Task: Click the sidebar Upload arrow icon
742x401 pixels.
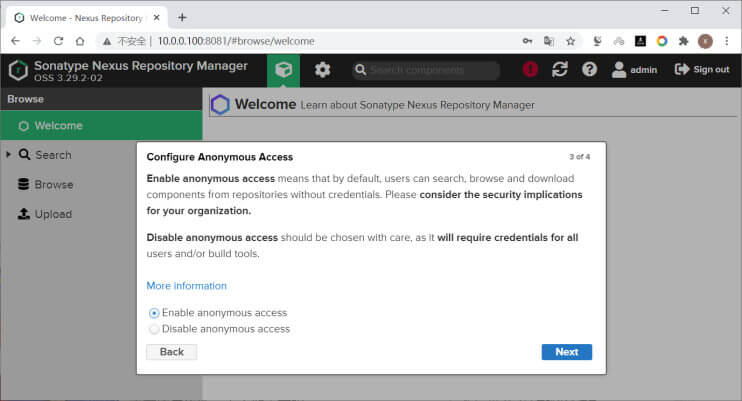Action: click(24, 214)
